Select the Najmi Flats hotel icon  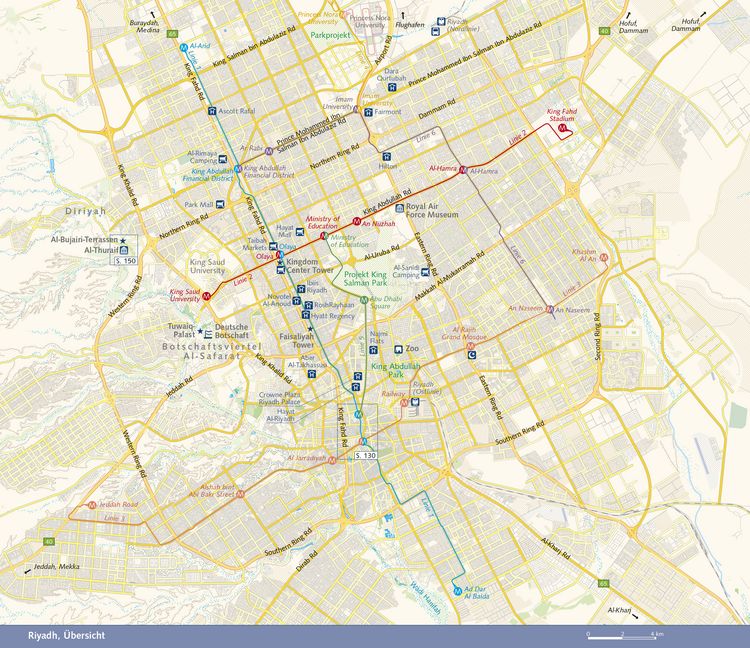[374, 350]
